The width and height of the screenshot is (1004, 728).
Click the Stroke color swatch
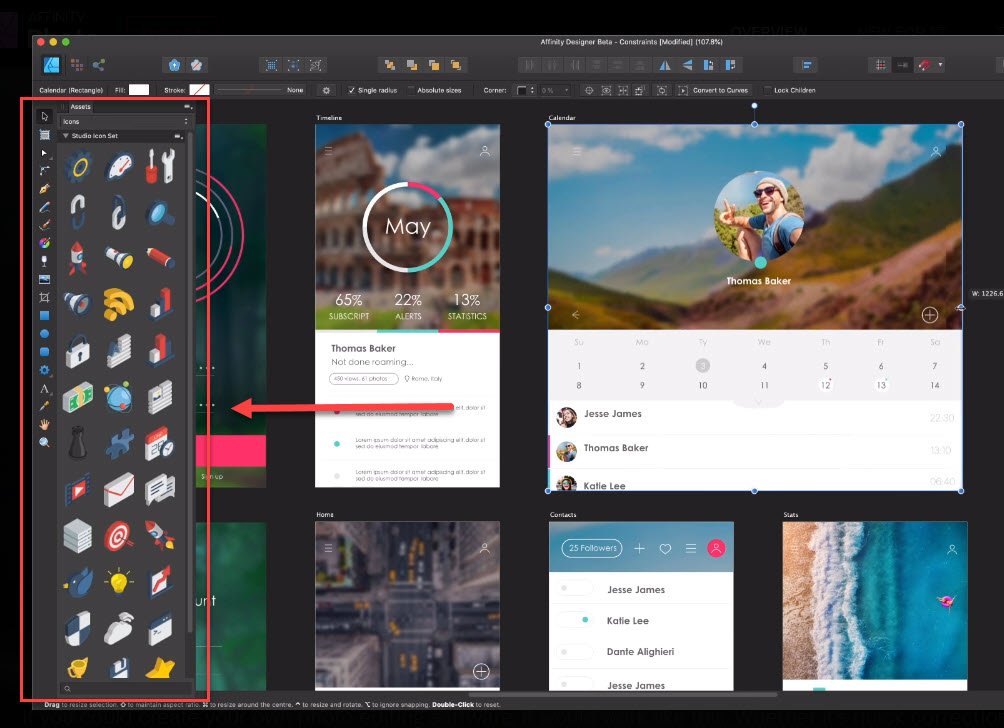[x=199, y=90]
